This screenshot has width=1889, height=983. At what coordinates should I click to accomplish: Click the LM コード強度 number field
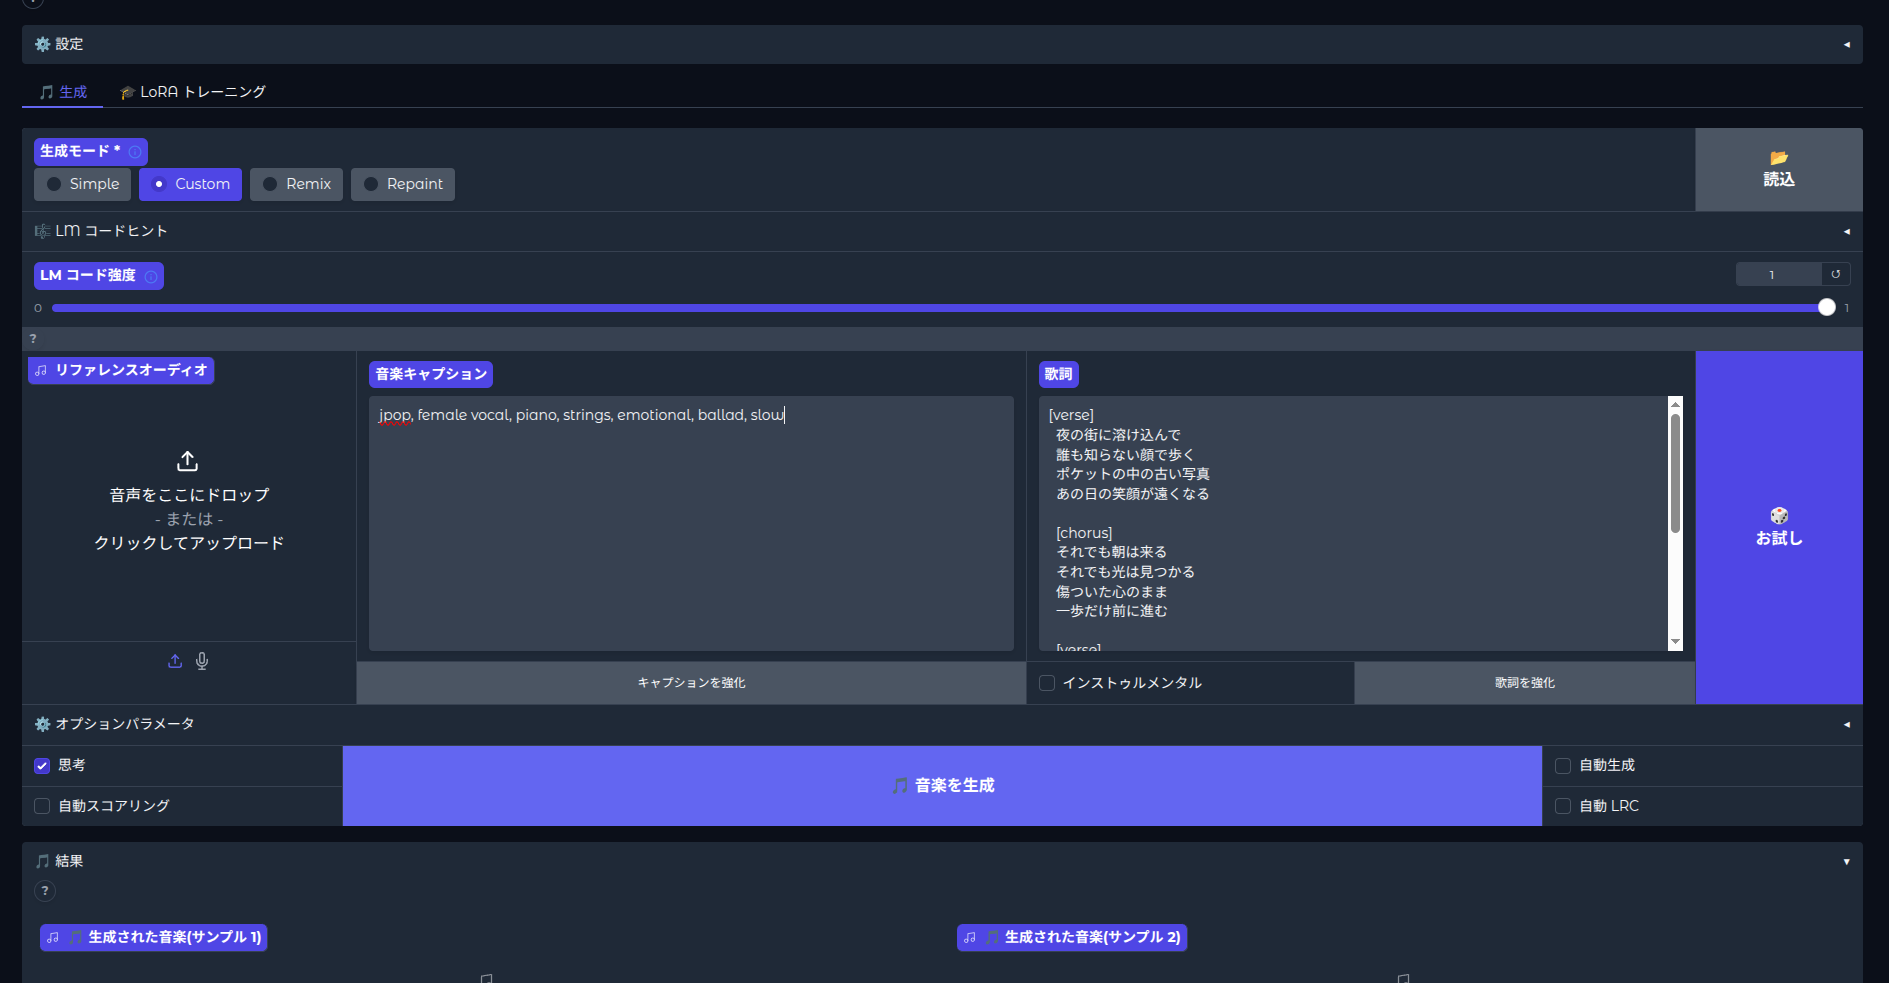(1778, 275)
